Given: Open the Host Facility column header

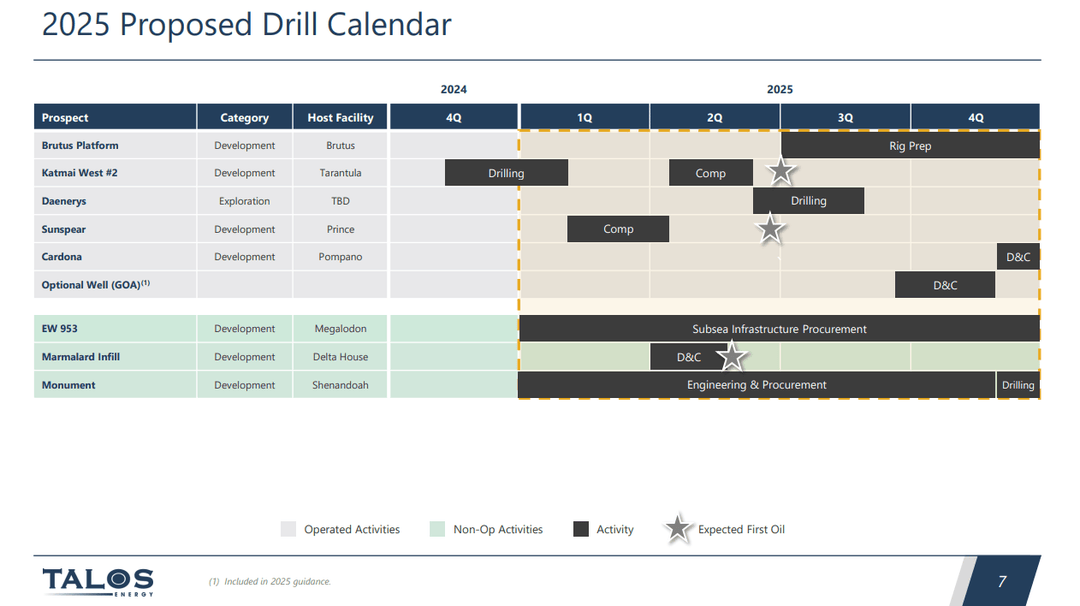Looking at the screenshot, I should (340, 117).
